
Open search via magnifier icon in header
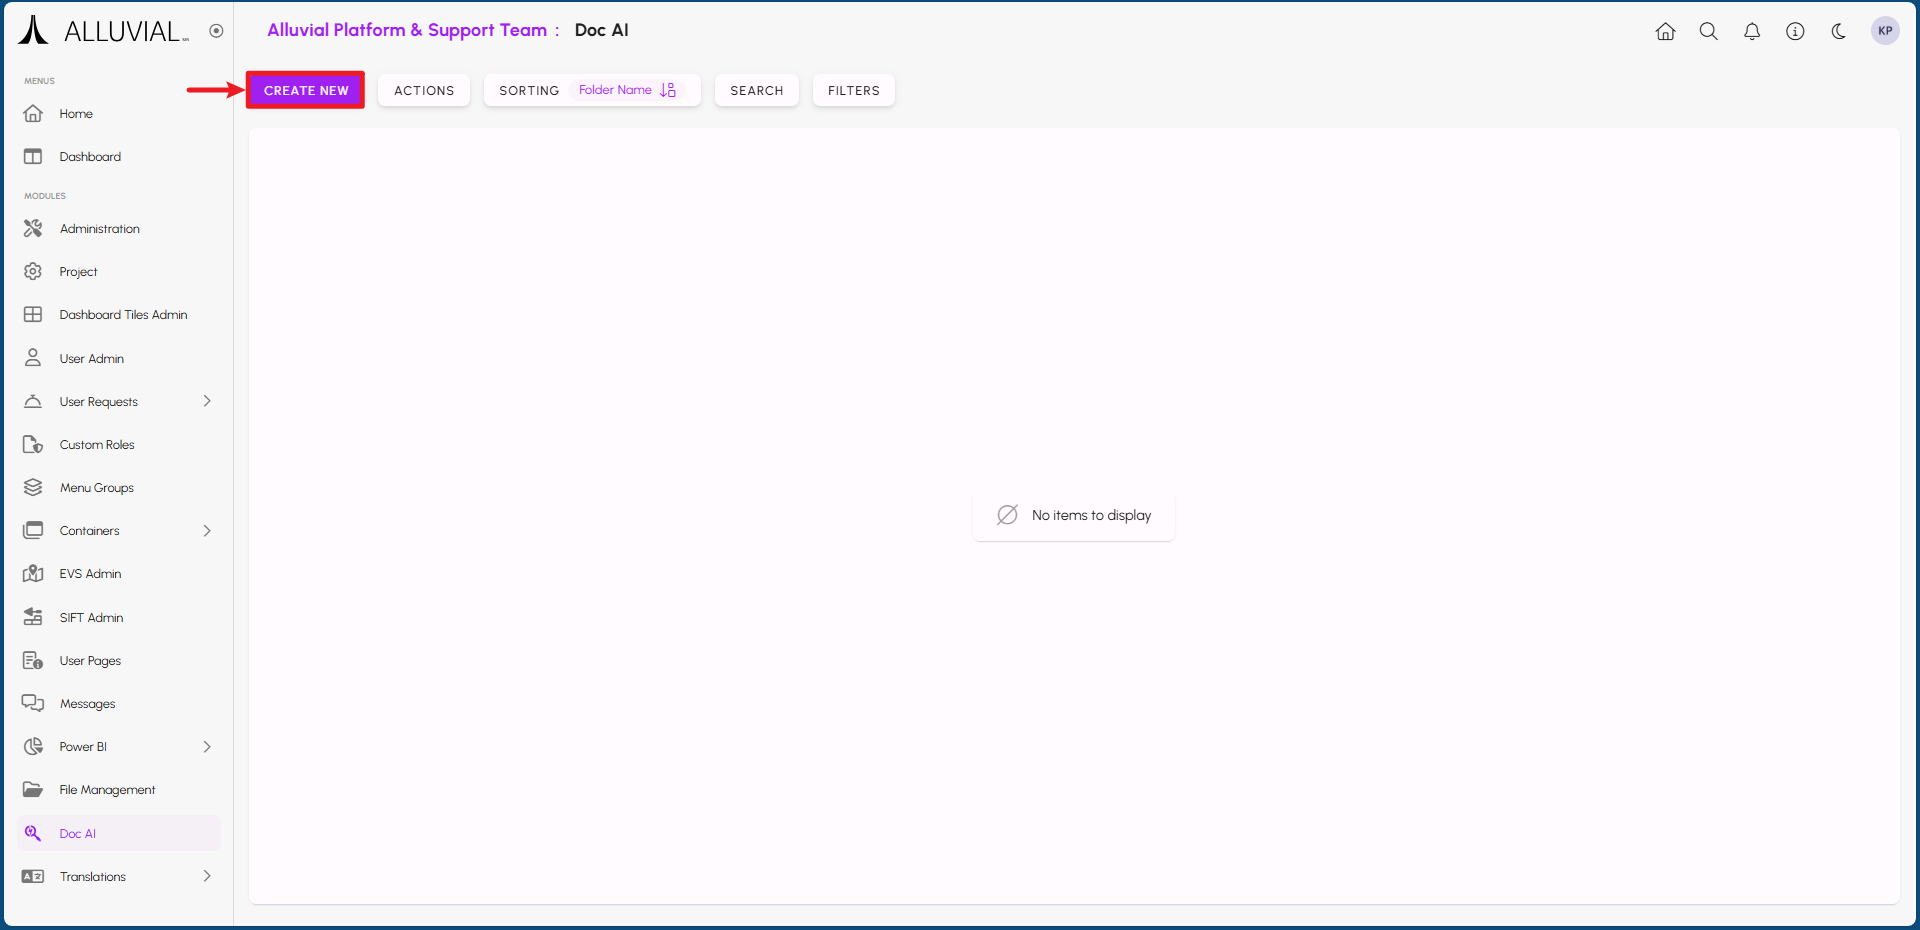pyautogui.click(x=1708, y=31)
